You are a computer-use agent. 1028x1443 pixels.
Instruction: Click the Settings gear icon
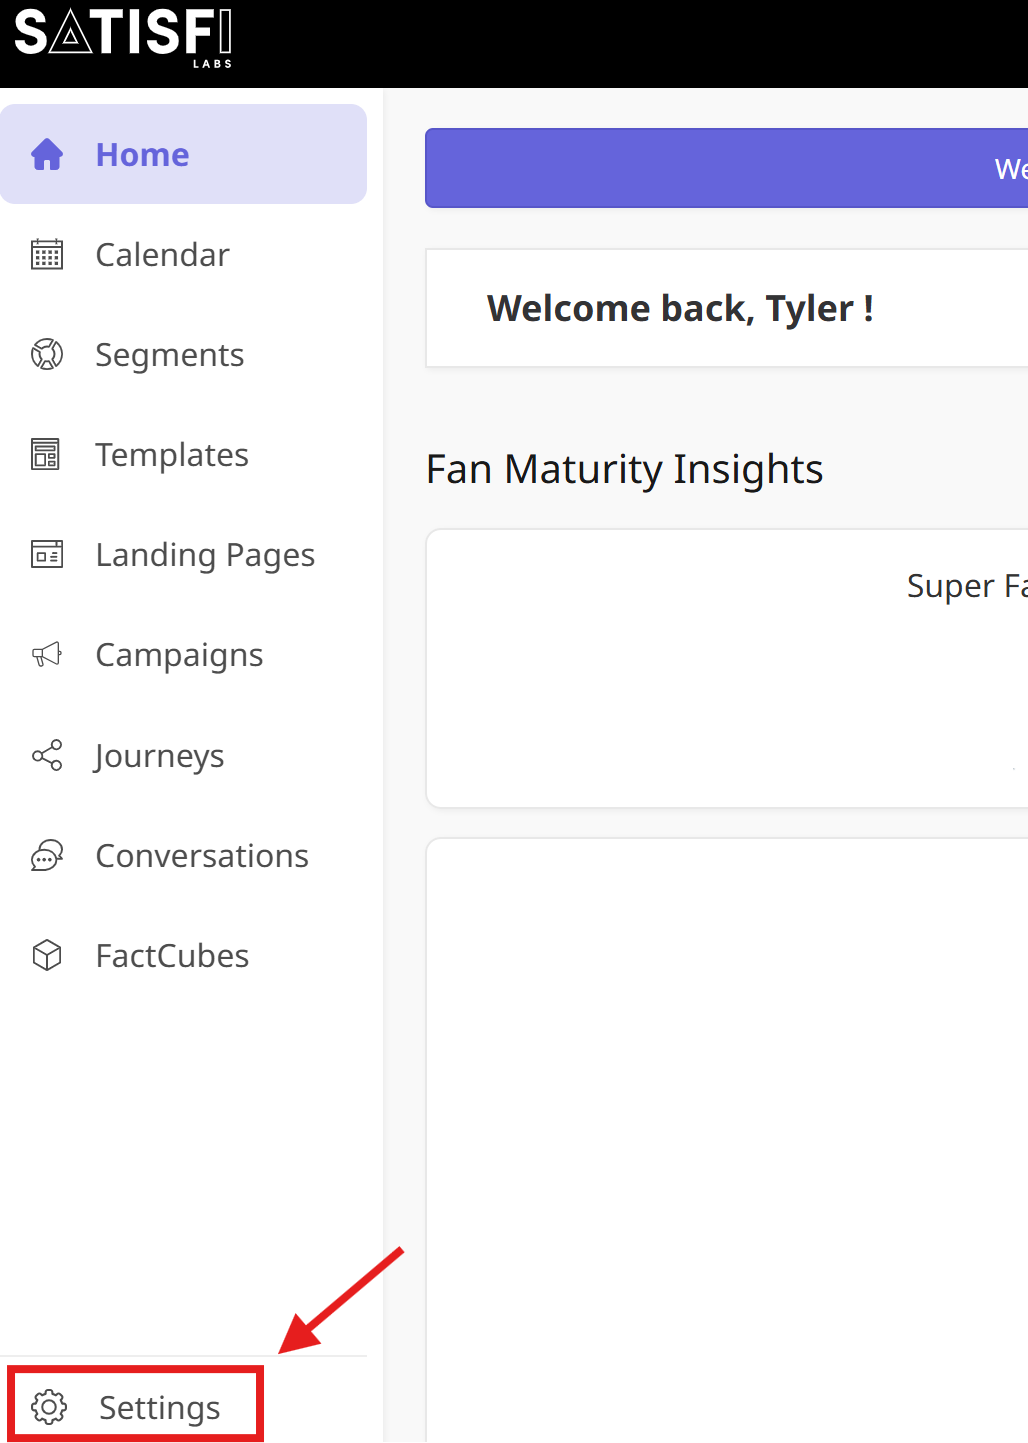point(49,1407)
